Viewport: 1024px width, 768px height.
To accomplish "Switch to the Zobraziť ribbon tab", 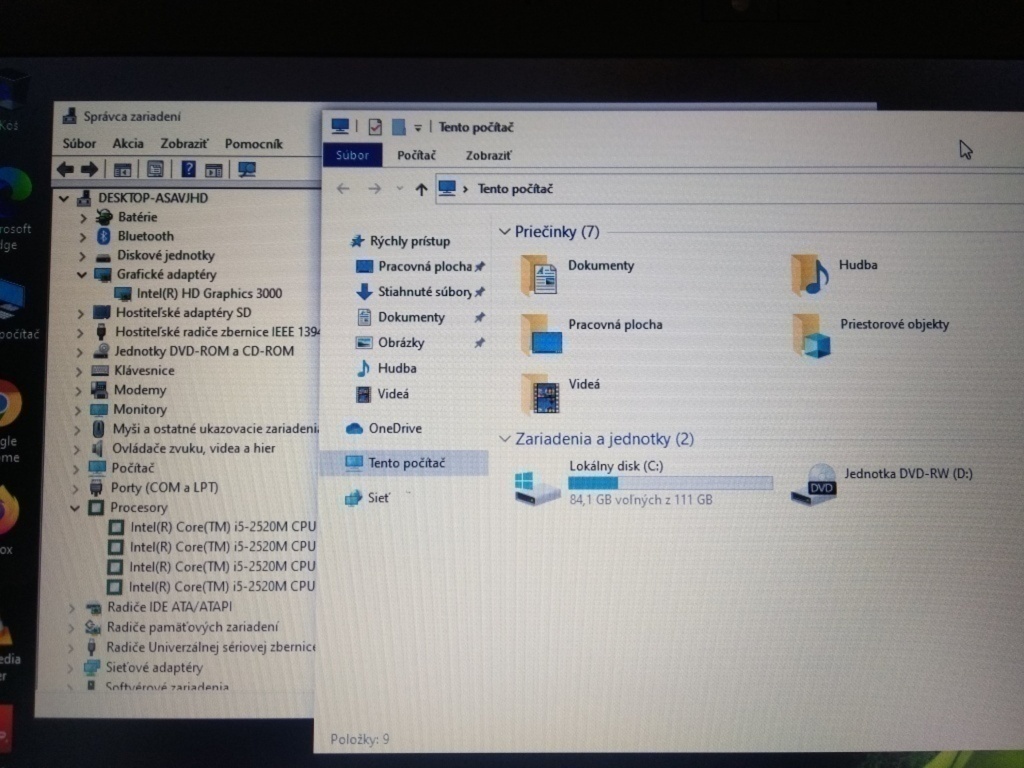I will pos(488,155).
